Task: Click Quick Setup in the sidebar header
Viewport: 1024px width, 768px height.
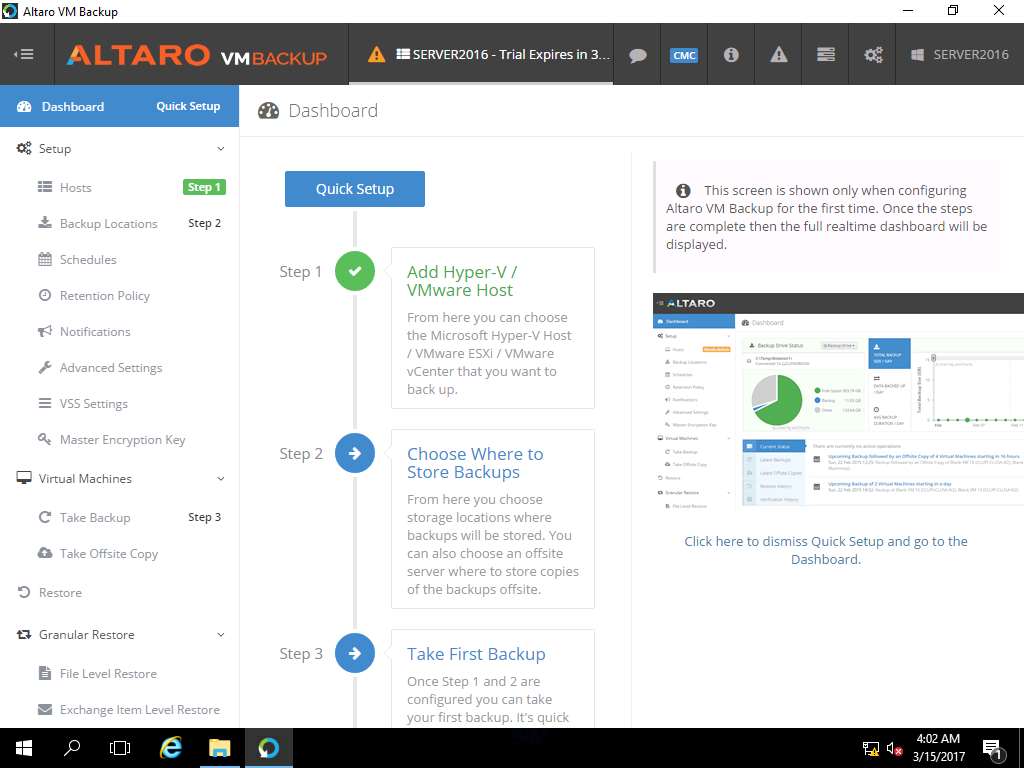Action: pos(188,106)
